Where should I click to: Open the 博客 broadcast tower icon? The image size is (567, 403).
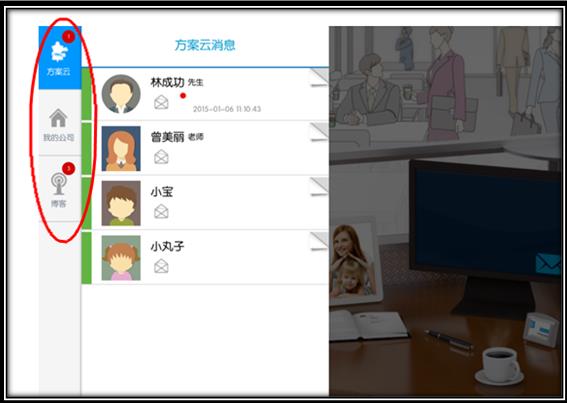point(59,184)
